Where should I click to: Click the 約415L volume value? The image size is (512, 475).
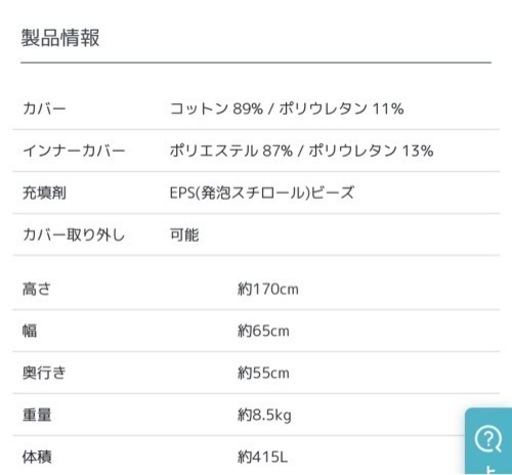[x=262, y=457]
